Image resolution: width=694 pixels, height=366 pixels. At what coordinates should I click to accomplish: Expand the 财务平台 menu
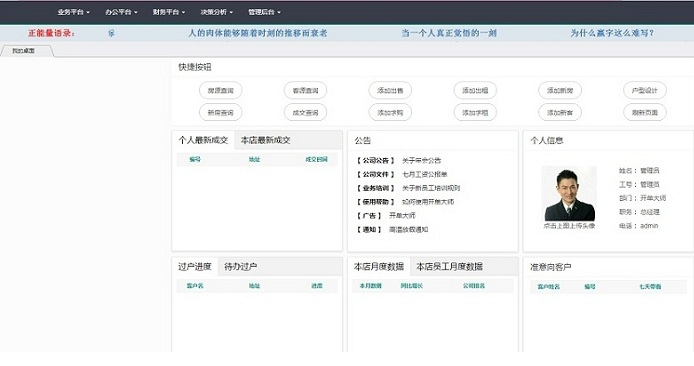(169, 12)
